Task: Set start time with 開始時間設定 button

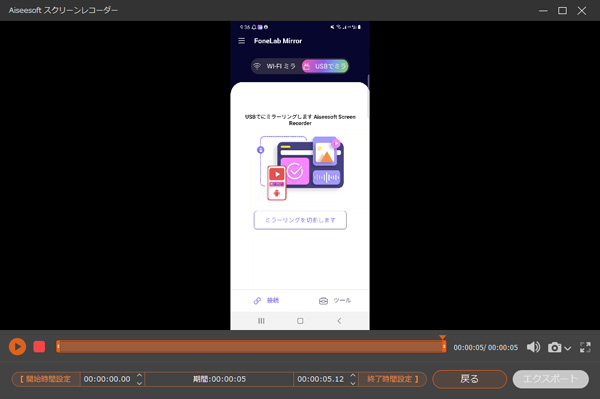Action: coord(46,379)
